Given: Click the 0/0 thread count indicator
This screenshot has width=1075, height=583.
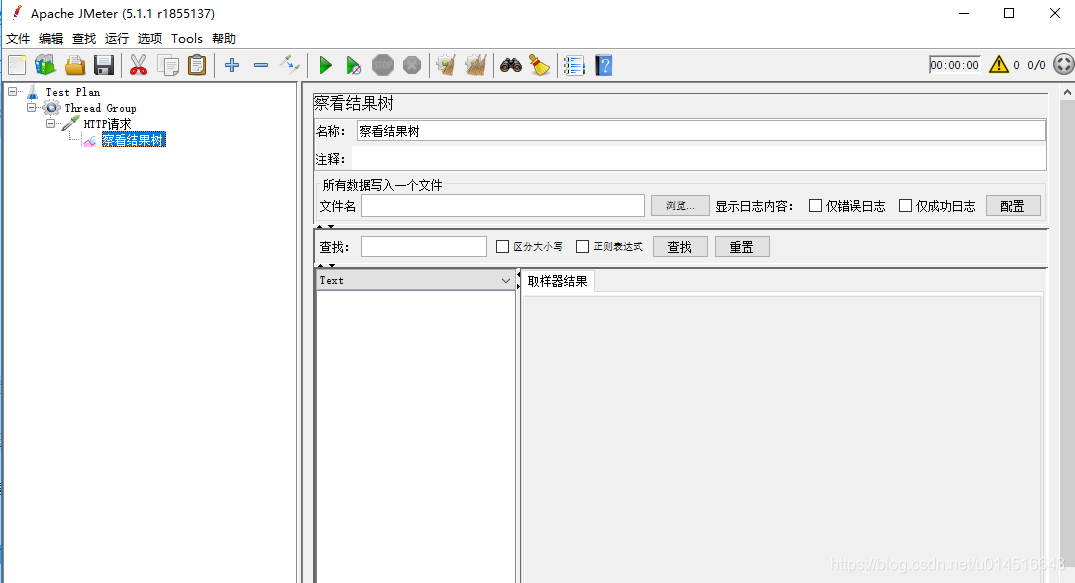Looking at the screenshot, I should (1036, 65).
